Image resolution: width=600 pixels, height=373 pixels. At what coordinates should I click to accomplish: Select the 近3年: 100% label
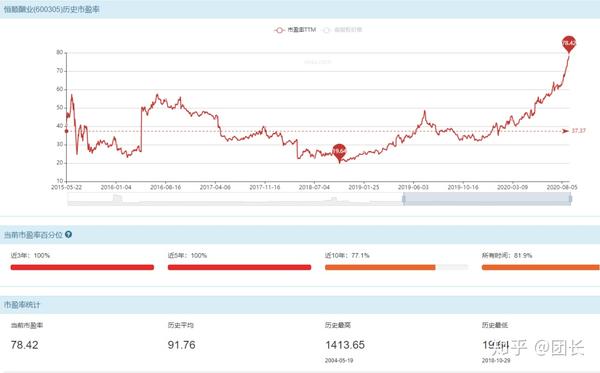(30, 255)
